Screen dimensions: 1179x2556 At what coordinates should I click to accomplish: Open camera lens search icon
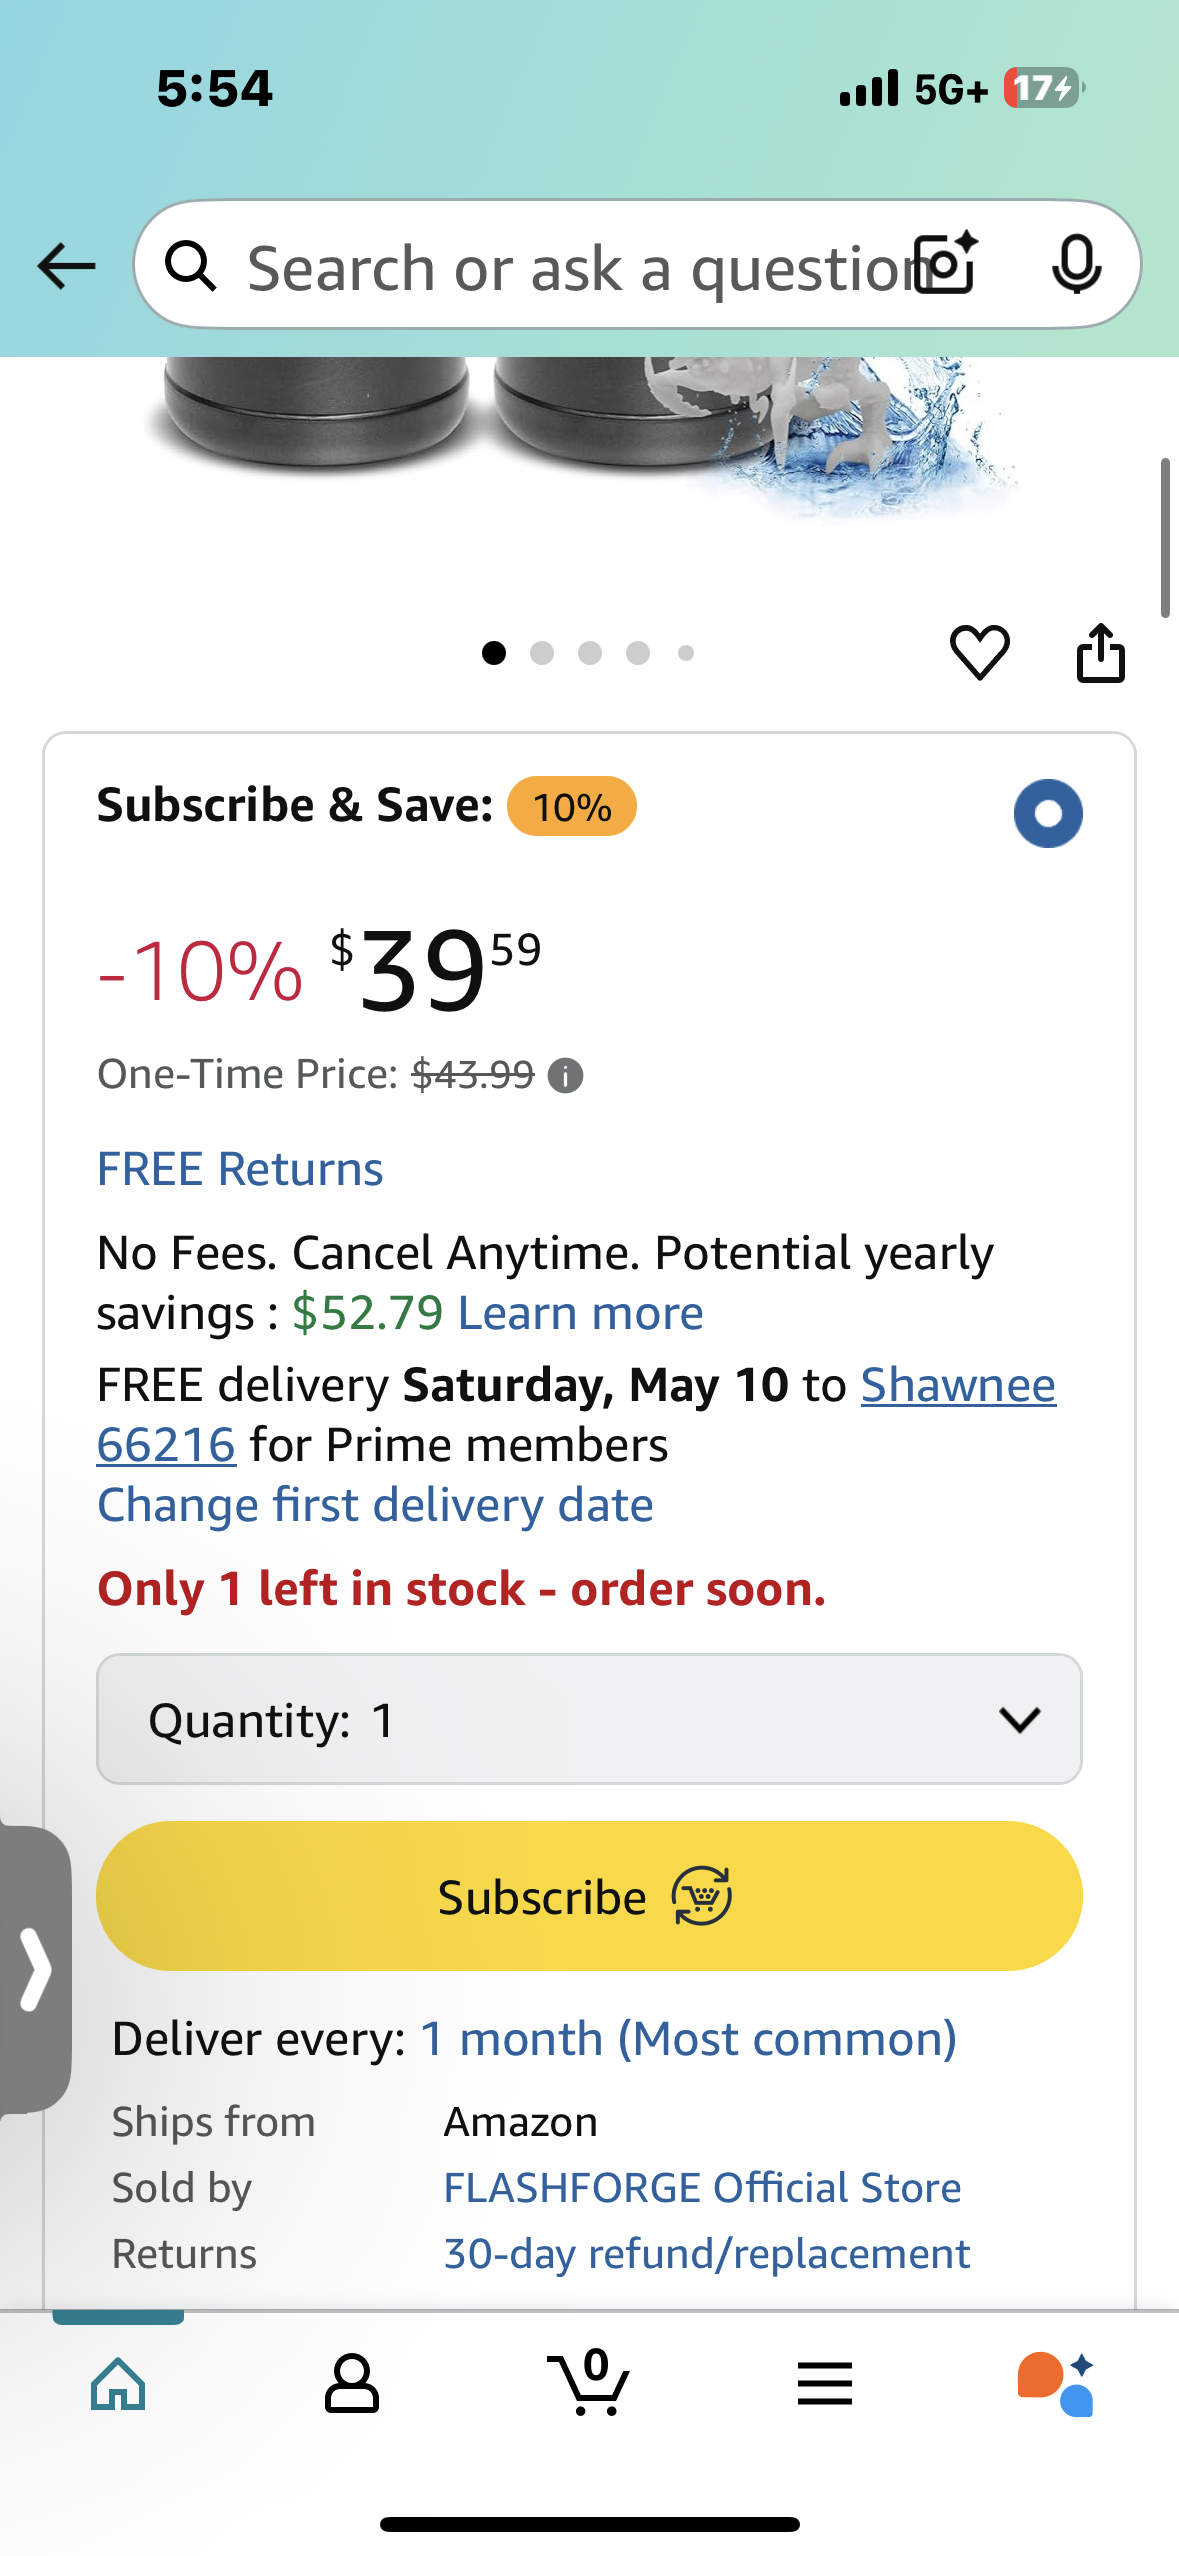tap(946, 265)
